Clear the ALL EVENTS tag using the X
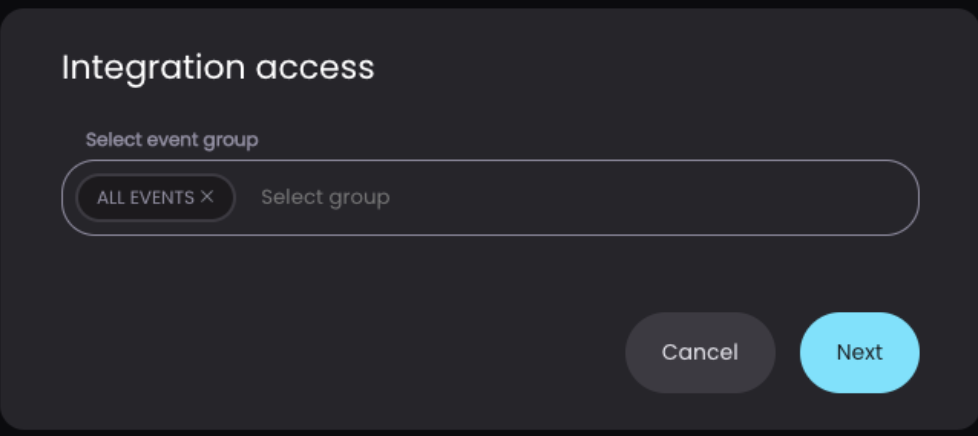978x436 pixels. pos(207,197)
